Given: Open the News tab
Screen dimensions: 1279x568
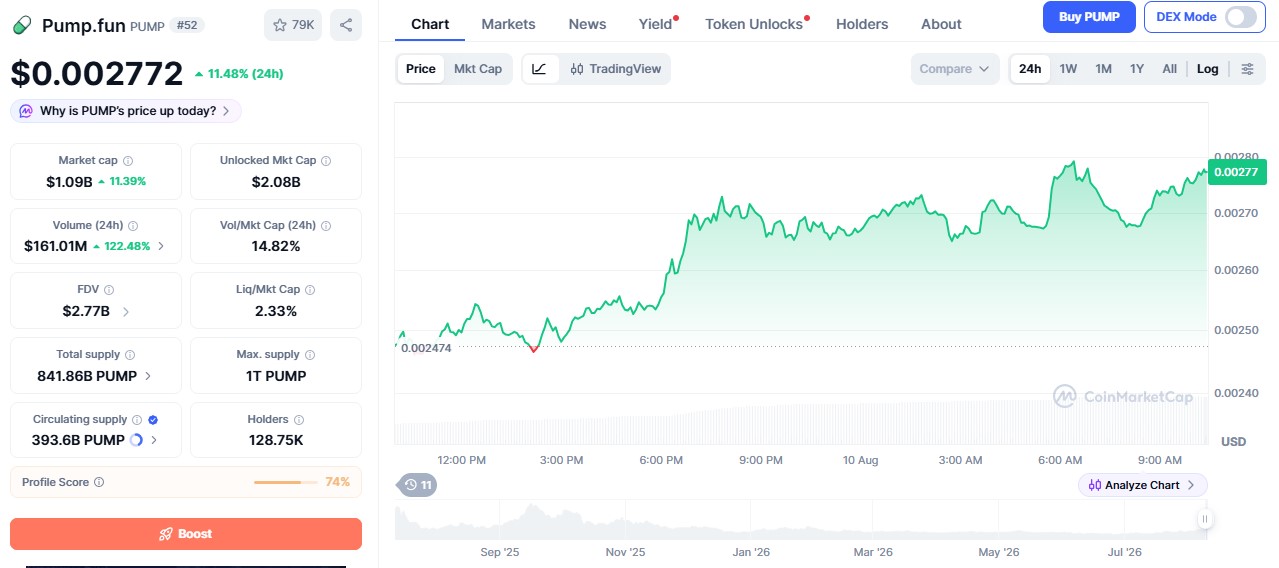Looking at the screenshot, I should point(587,24).
